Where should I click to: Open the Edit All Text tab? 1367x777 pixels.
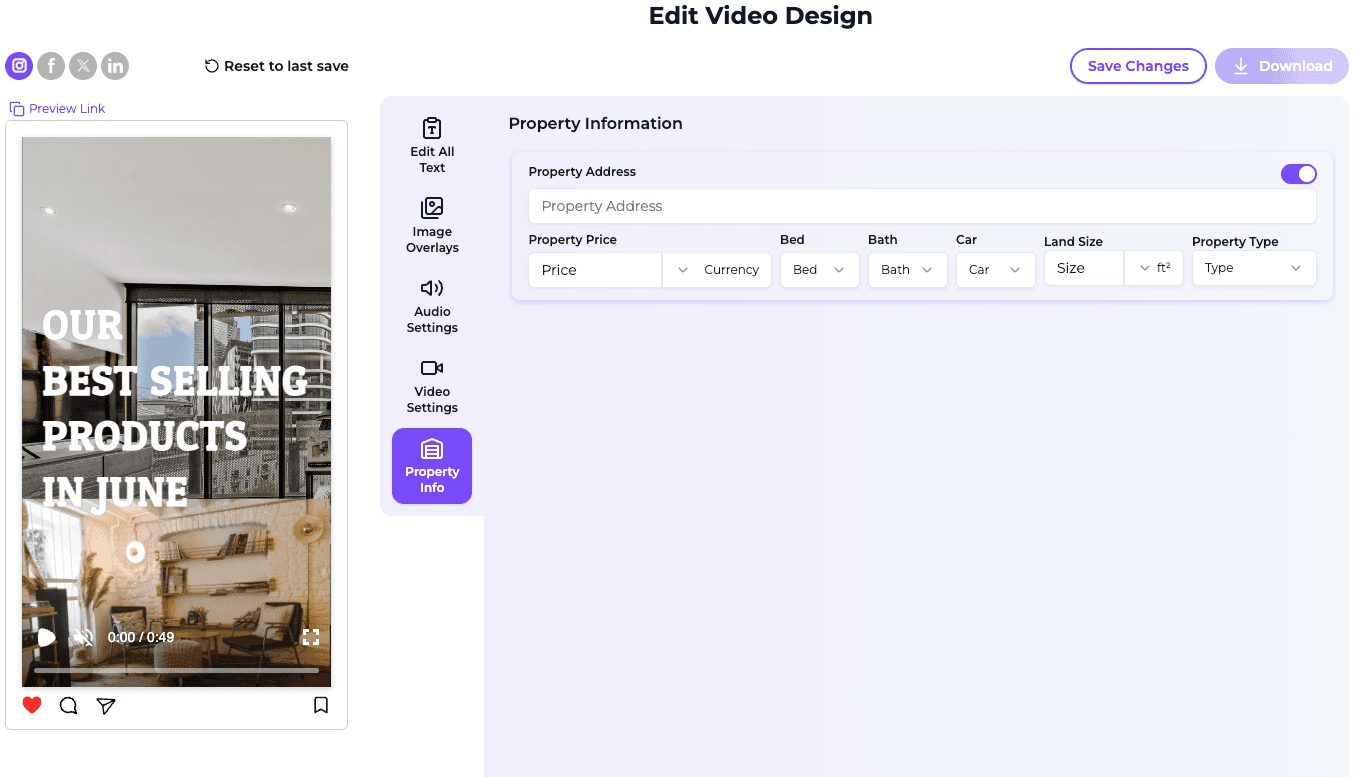coord(432,144)
